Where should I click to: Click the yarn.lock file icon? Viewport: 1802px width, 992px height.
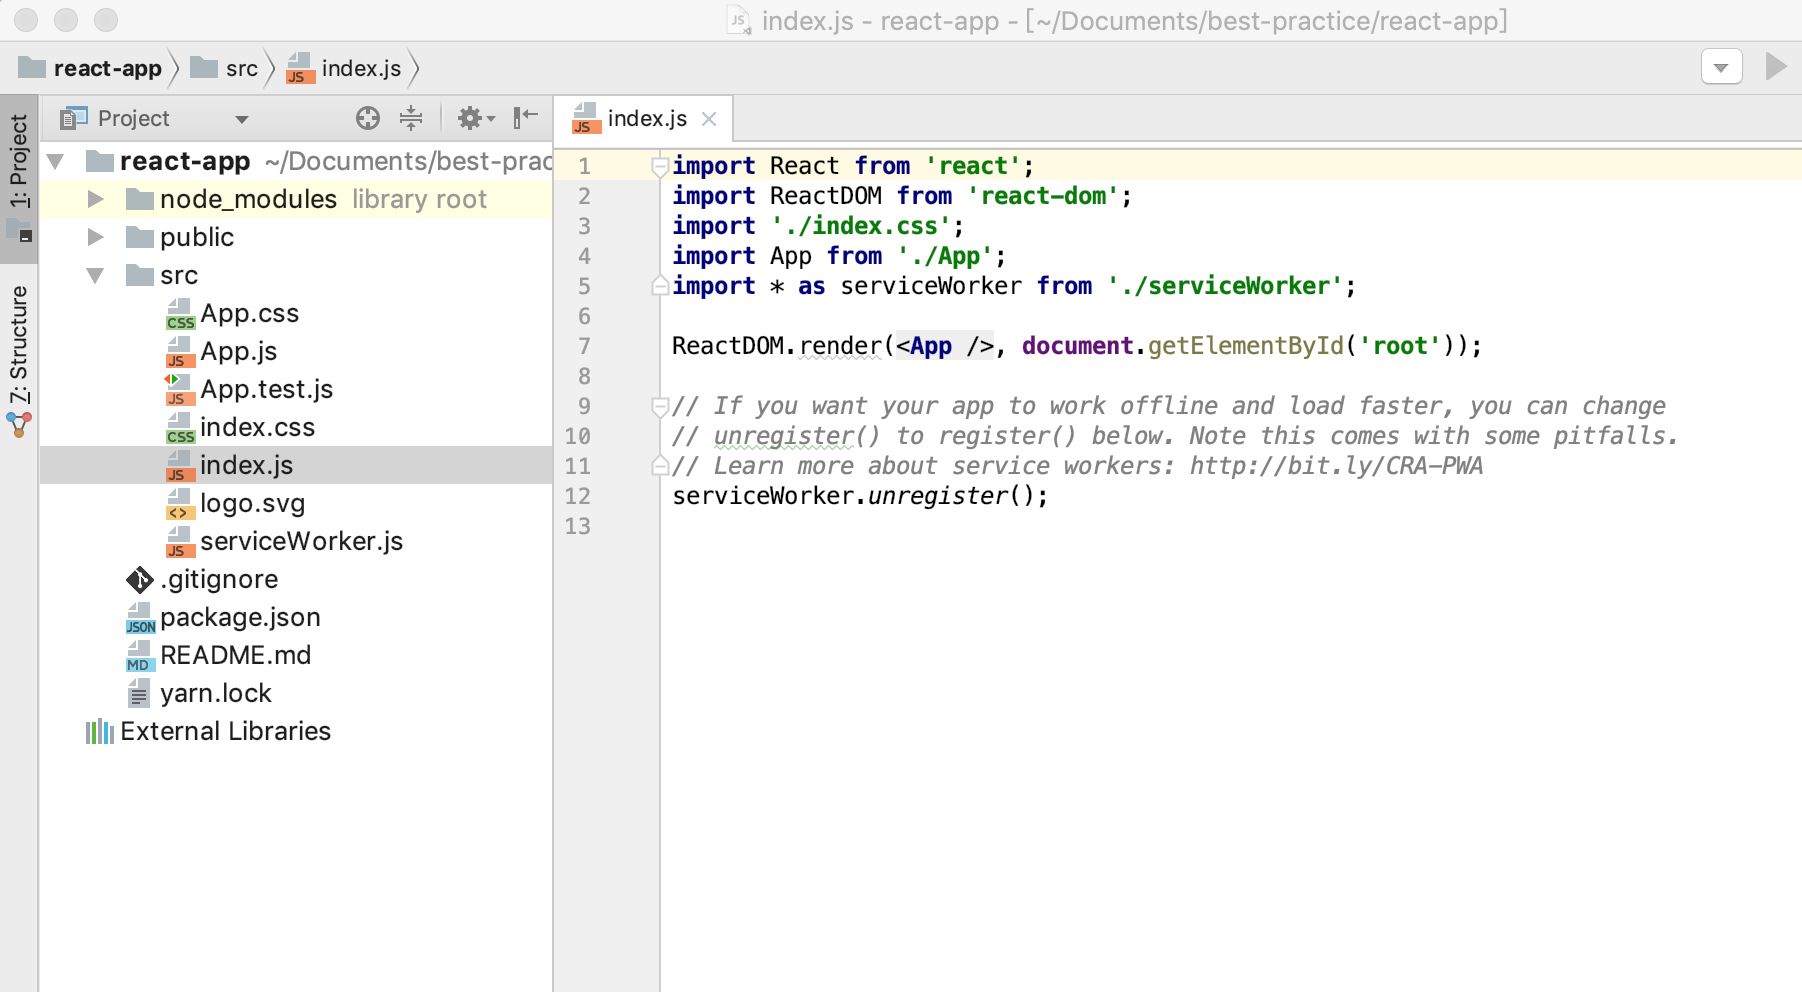(x=139, y=694)
